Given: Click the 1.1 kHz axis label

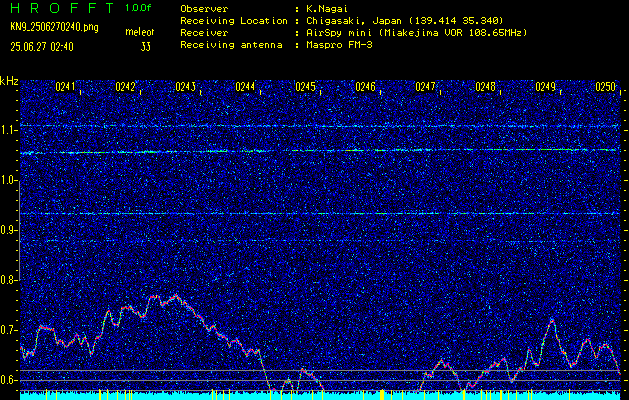Looking at the screenshot, I should coord(9,130).
